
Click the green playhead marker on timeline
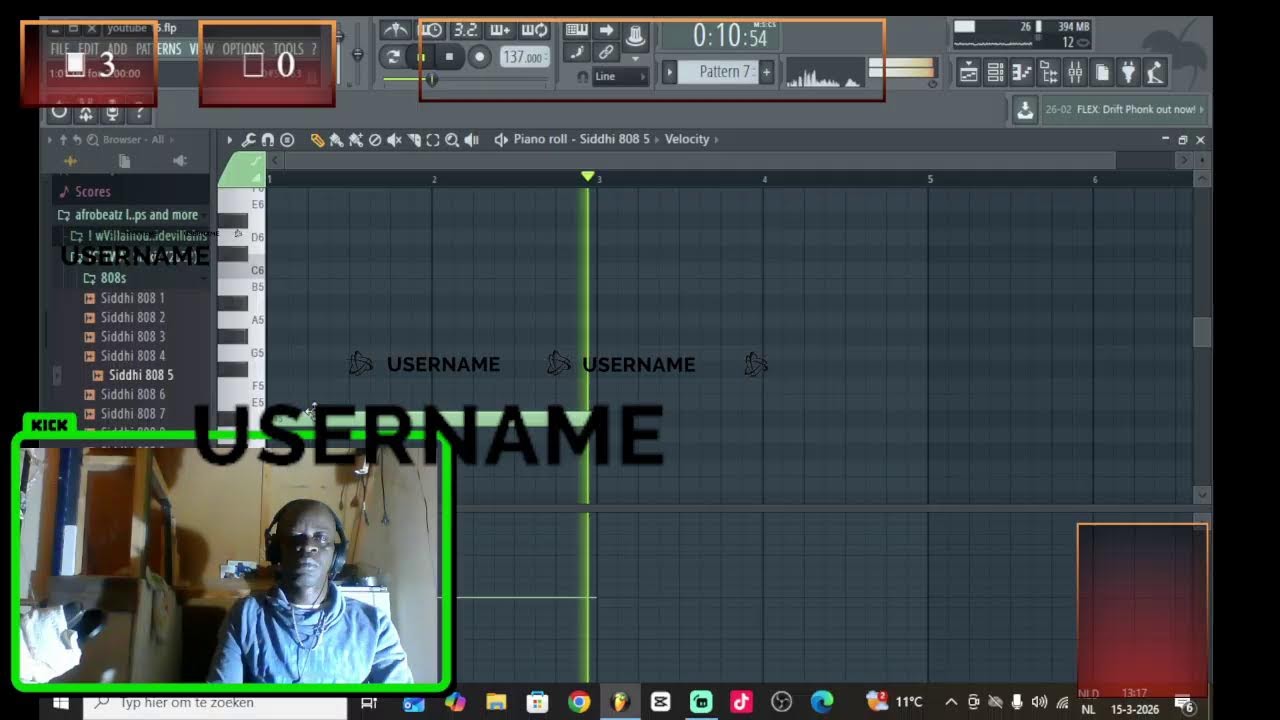(588, 177)
